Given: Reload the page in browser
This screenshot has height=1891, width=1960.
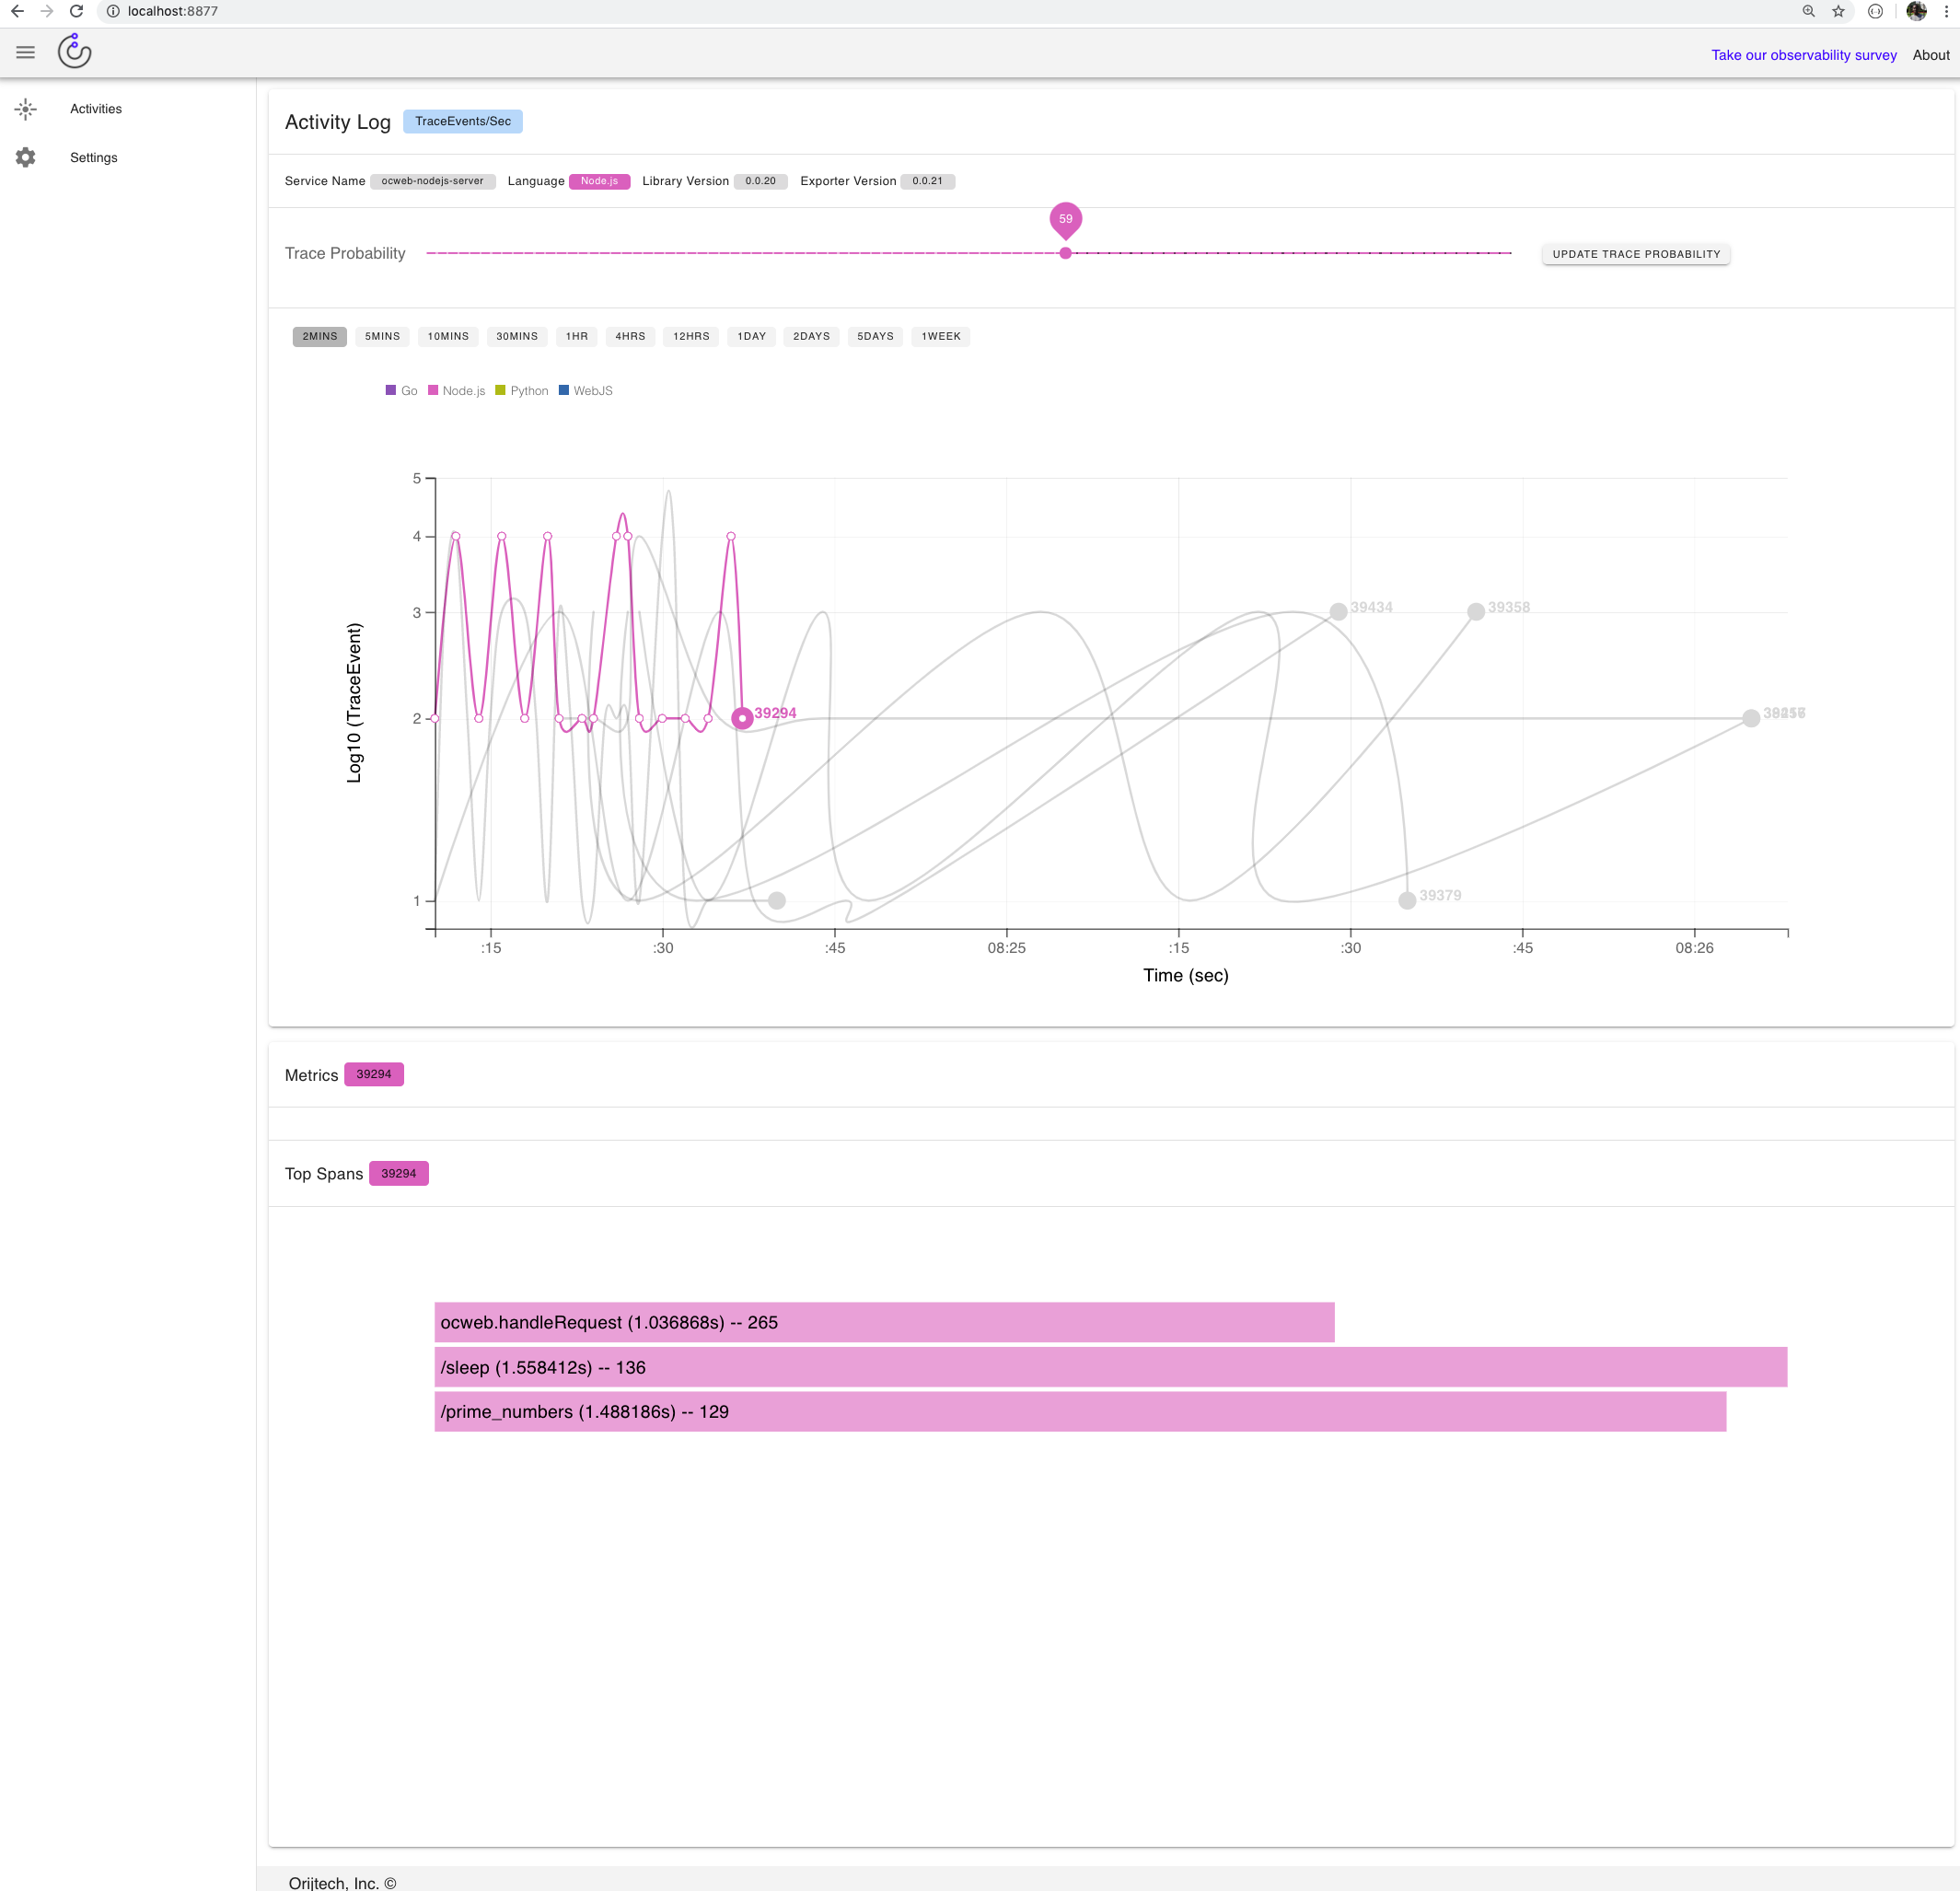Looking at the screenshot, I should (x=76, y=11).
